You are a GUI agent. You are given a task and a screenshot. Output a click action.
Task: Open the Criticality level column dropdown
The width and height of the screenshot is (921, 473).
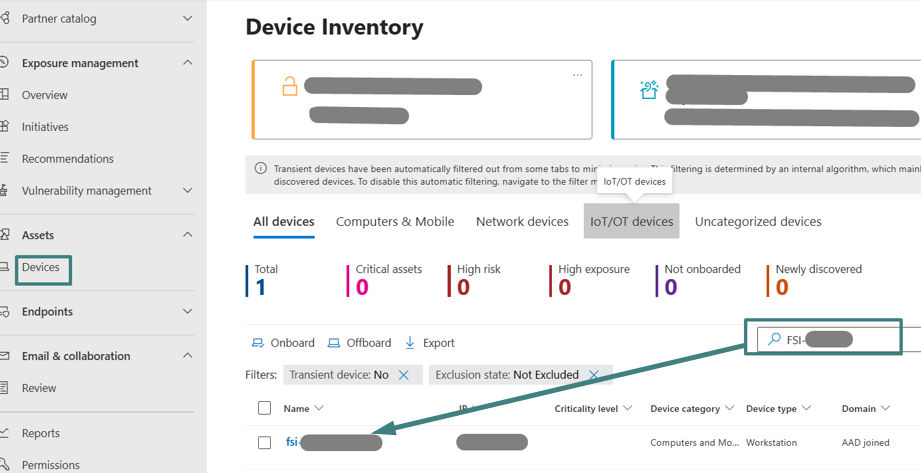(628, 409)
